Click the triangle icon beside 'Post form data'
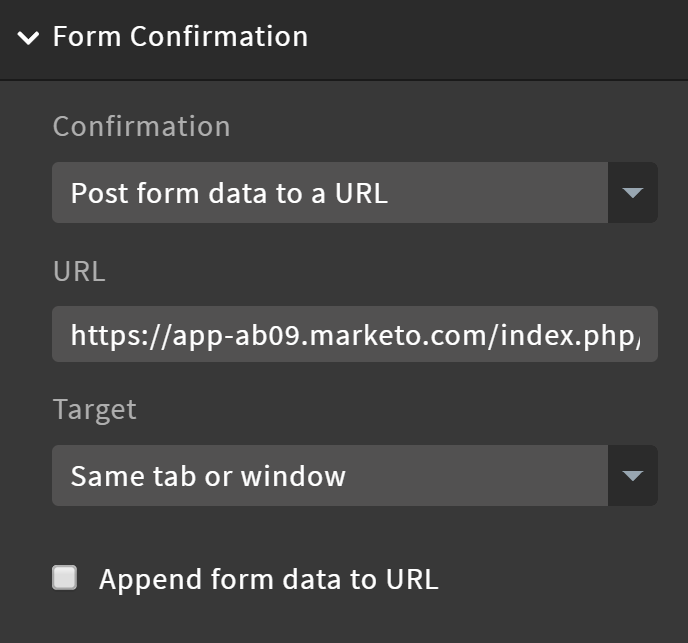688x643 pixels. [632, 193]
